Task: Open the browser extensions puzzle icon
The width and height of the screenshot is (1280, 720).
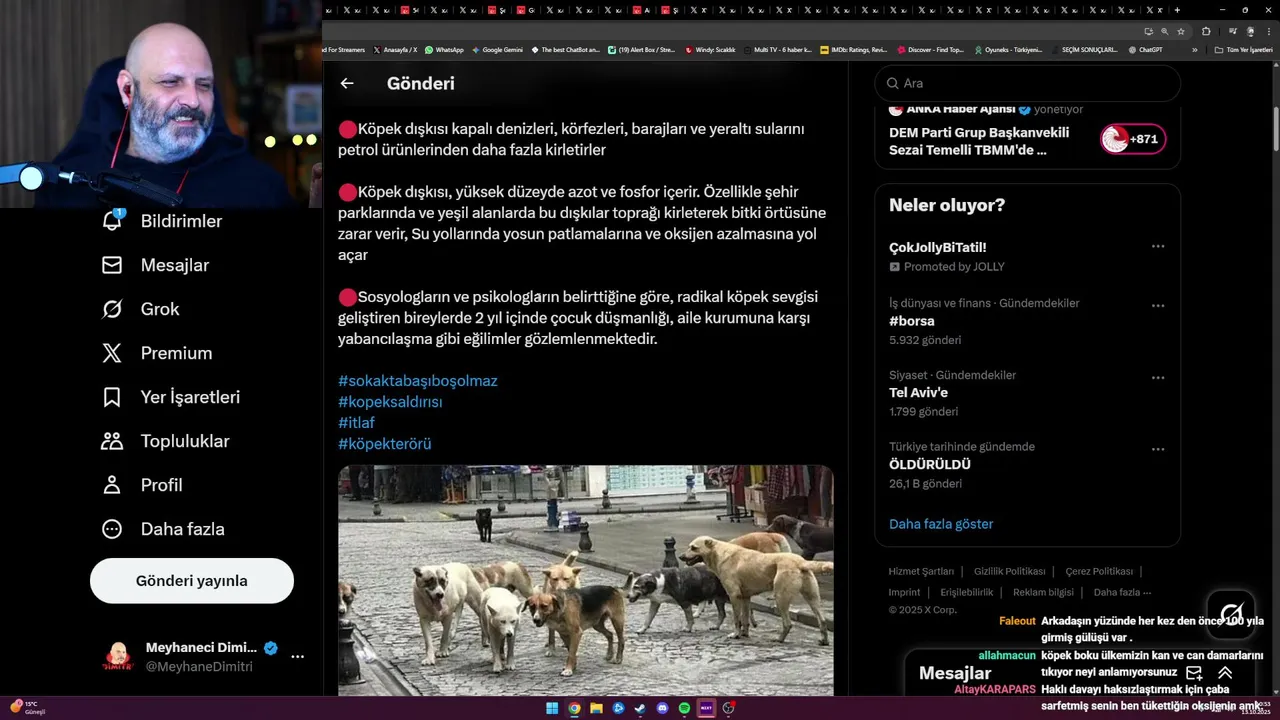Action: click(x=1206, y=31)
